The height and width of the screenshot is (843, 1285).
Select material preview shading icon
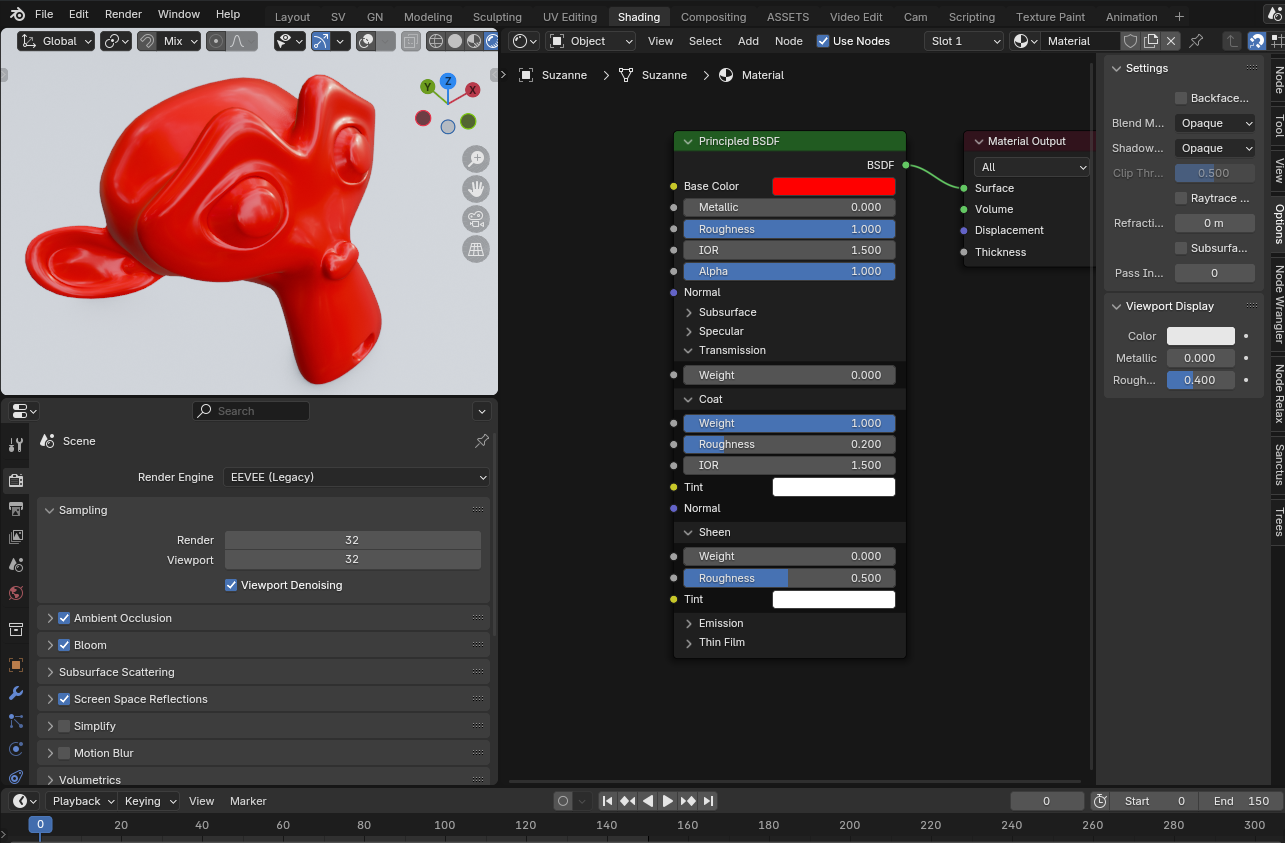pos(474,41)
